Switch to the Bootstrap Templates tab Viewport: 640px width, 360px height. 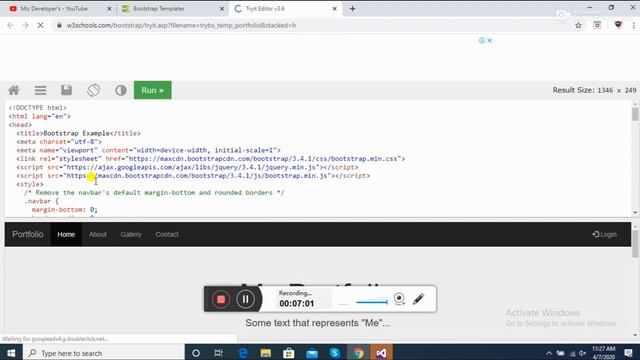(158, 9)
